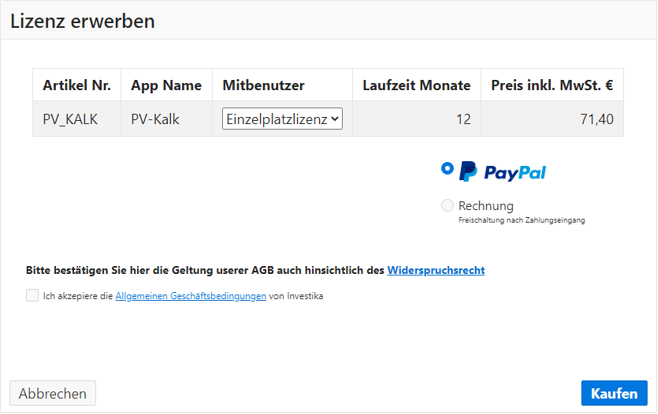658x414 pixels.
Task: Click the Mitbenutzer column header
Action: [282, 85]
